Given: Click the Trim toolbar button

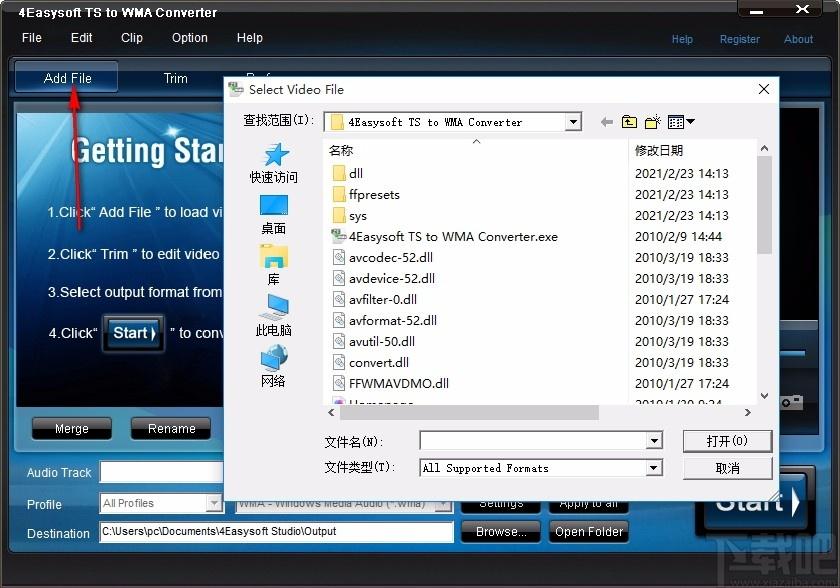Looking at the screenshot, I should [x=175, y=79].
